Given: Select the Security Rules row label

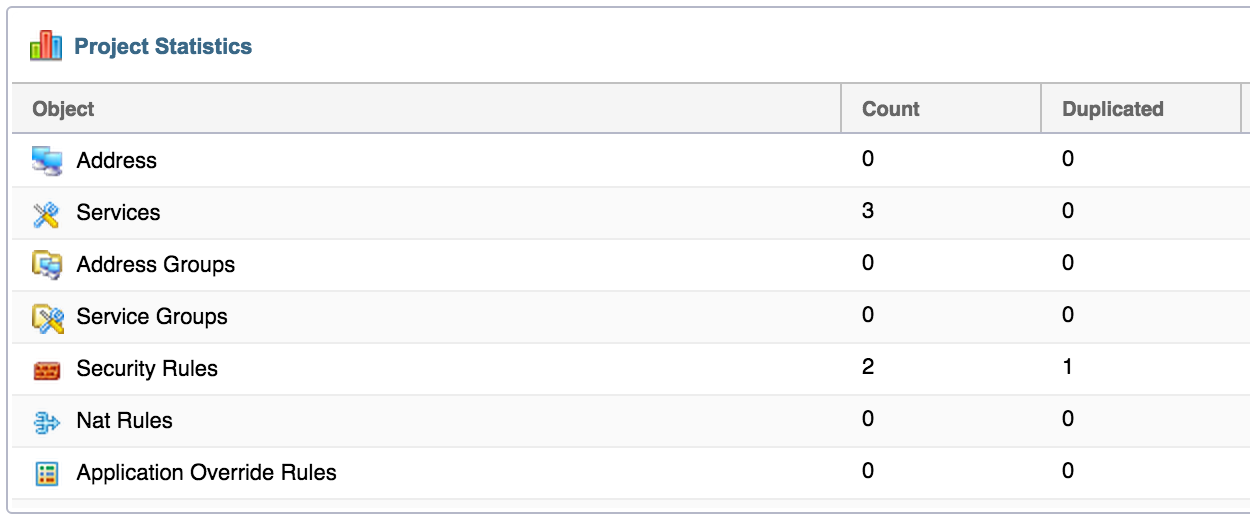Looking at the screenshot, I should (147, 369).
